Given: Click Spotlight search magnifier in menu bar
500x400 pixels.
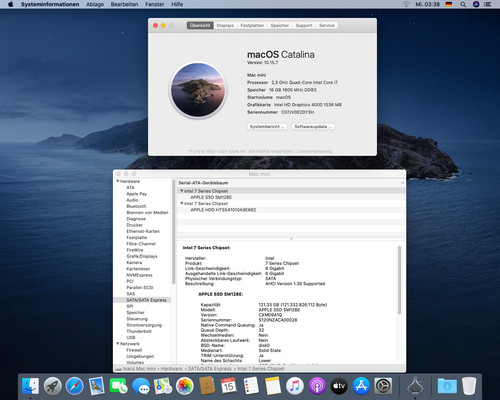Looking at the screenshot, I should [463, 4].
